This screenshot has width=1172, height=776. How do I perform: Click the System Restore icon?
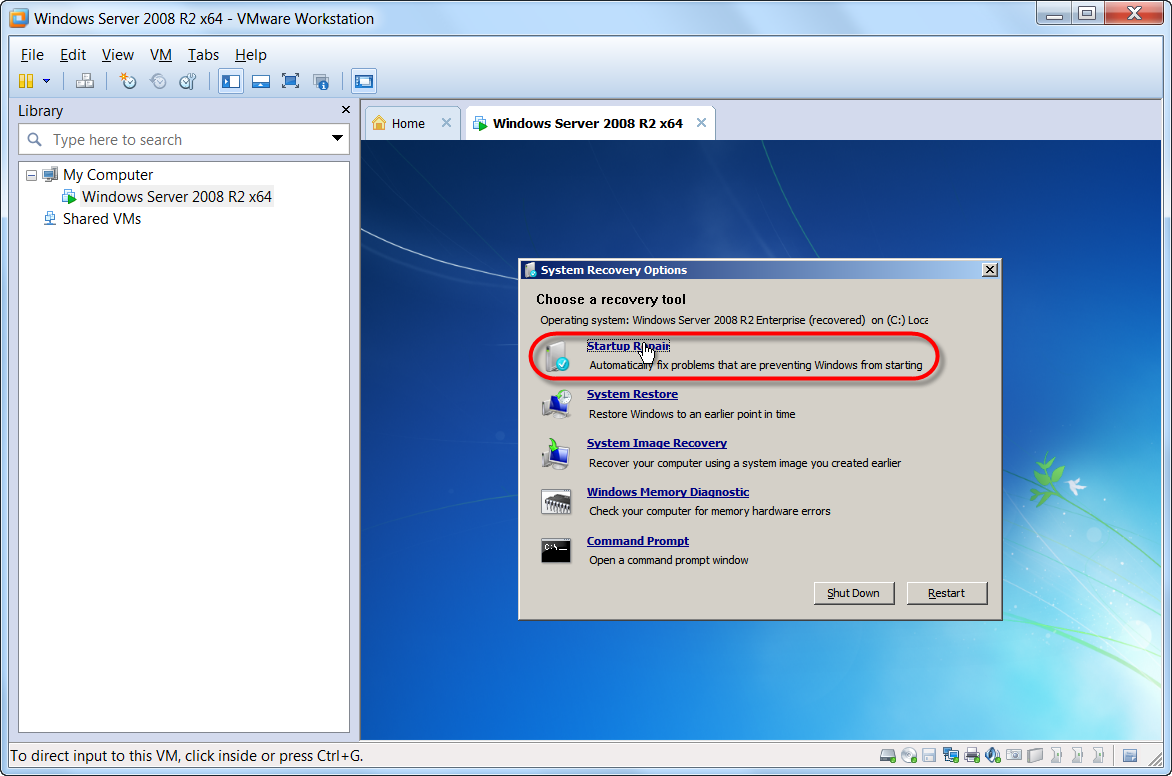pyautogui.click(x=557, y=404)
